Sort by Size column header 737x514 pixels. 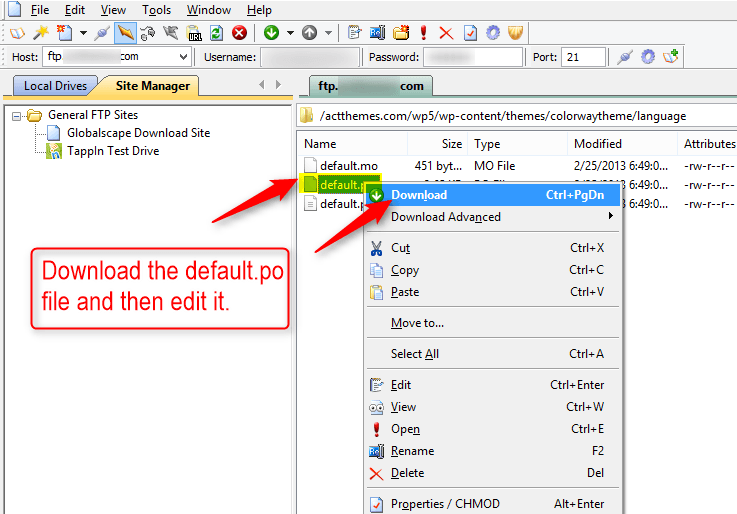coord(437,144)
